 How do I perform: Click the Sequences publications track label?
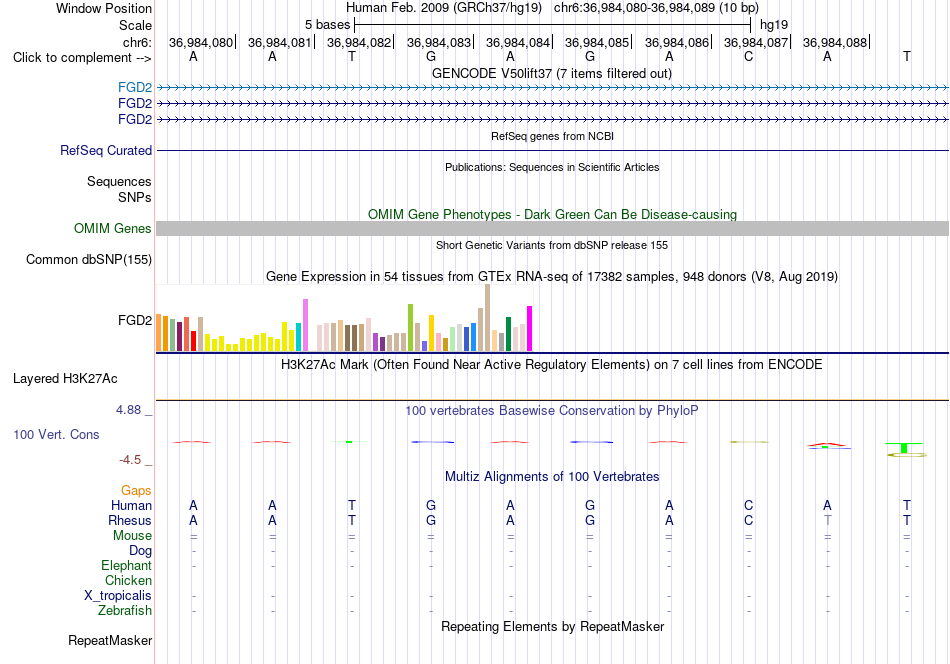[x=119, y=181]
